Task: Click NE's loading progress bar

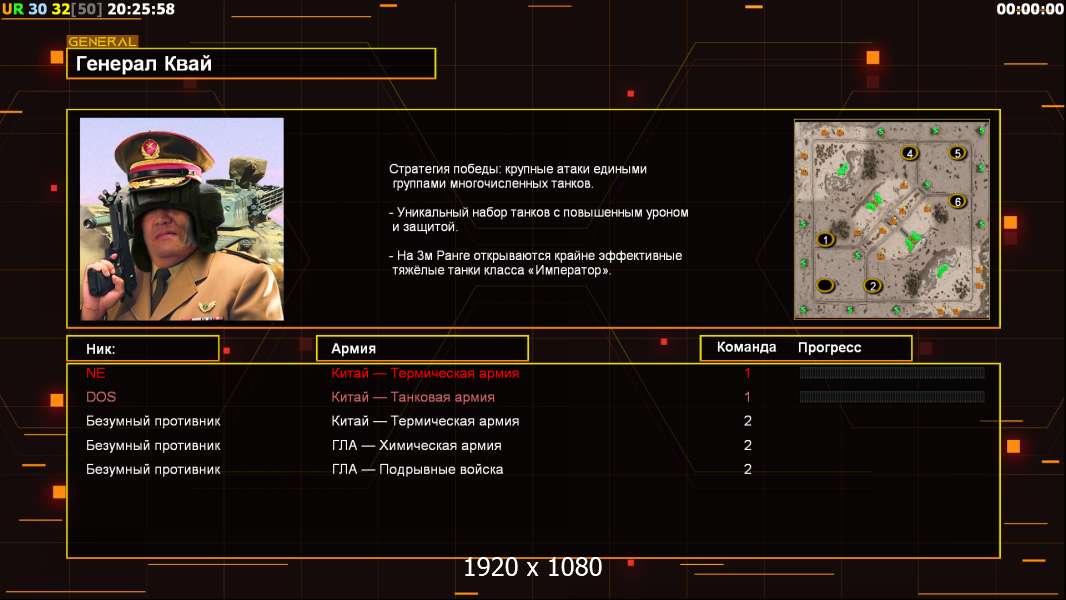Action: point(892,372)
